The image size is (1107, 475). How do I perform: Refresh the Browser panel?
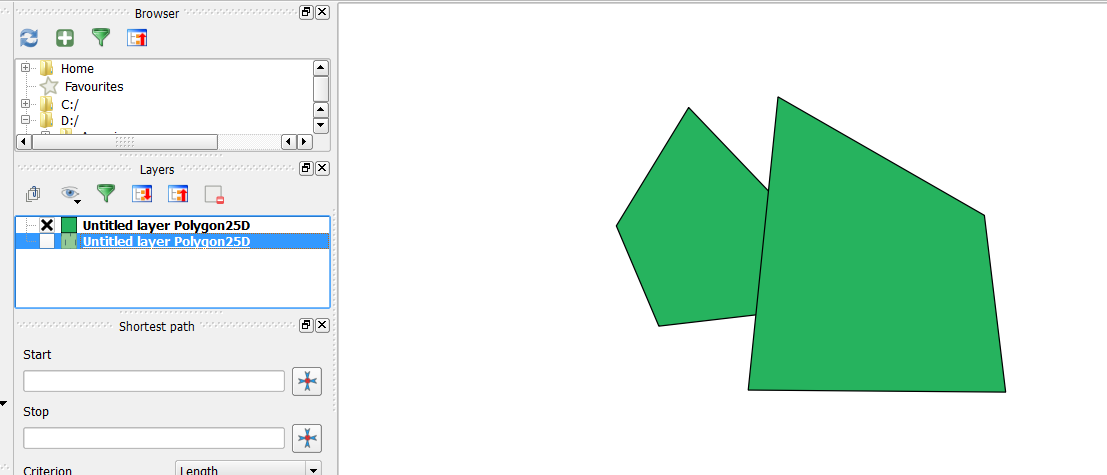tap(29, 38)
